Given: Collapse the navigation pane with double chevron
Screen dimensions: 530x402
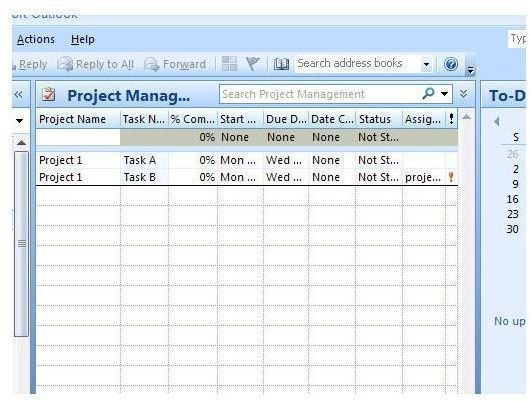Looking at the screenshot, I should point(19,94).
